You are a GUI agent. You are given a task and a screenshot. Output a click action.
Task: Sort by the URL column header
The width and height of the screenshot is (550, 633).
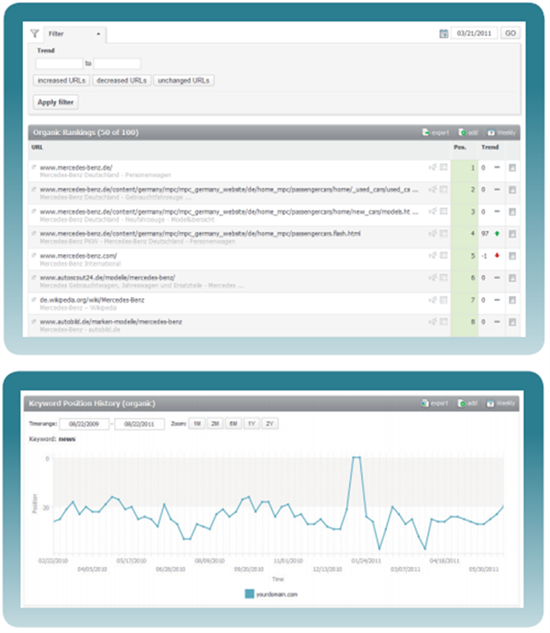tap(37, 147)
